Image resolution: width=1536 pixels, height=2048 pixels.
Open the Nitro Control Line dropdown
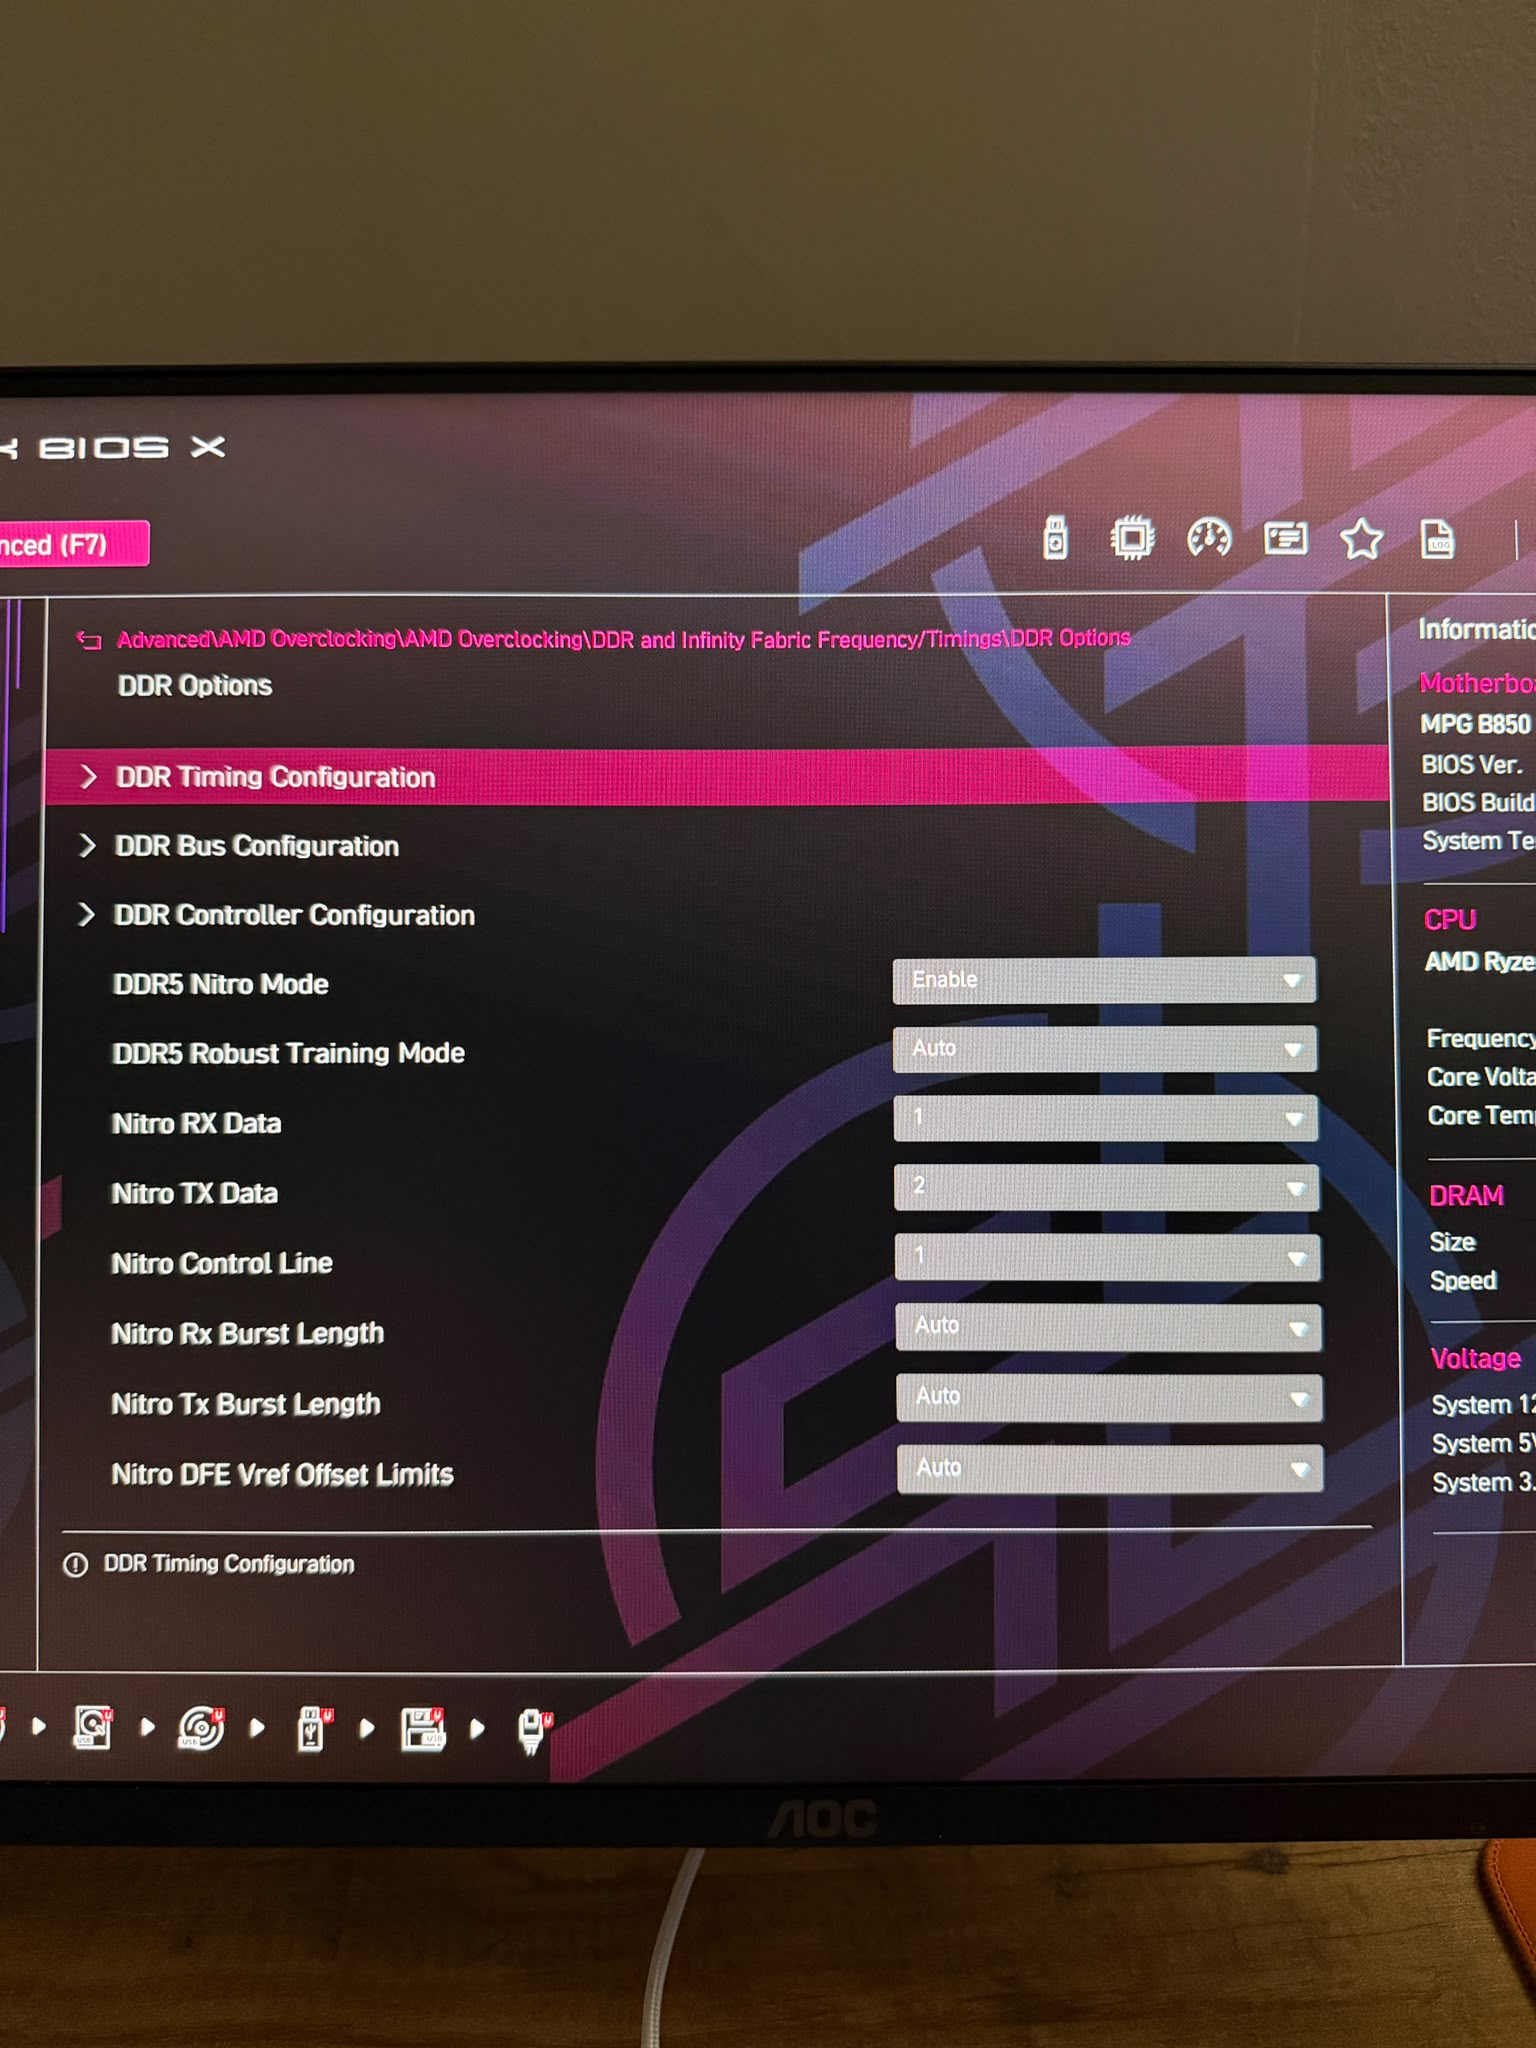click(x=1107, y=1257)
